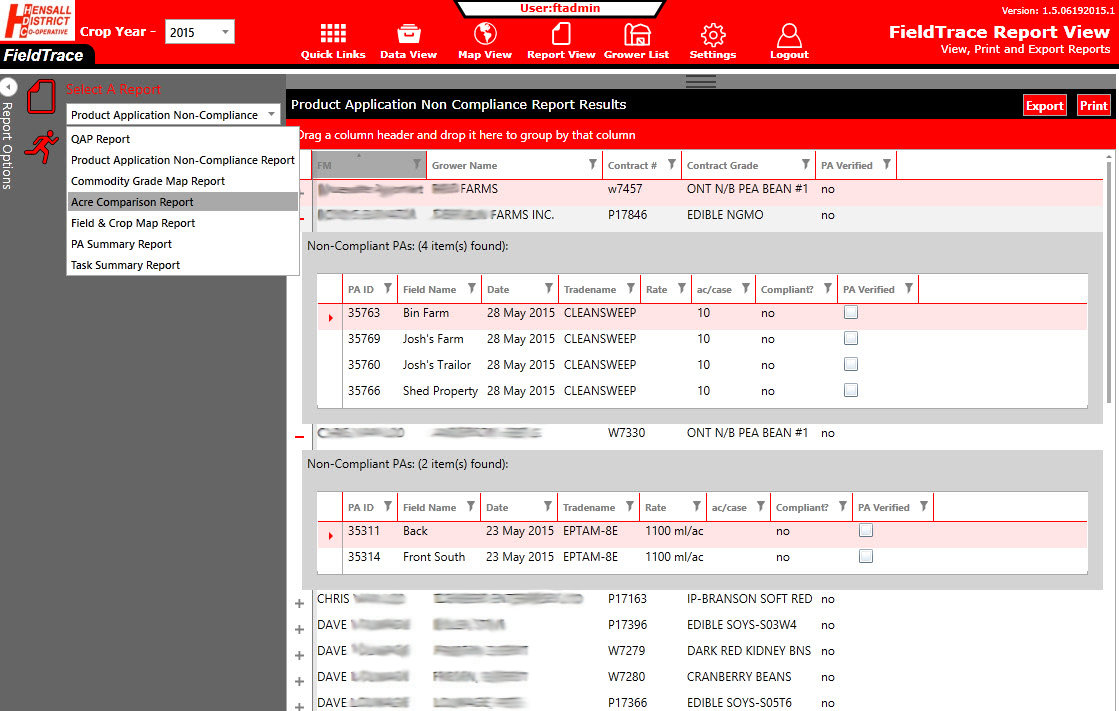Collapse the Report Options panel arrow
This screenshot has height=711, width=1119.
point(8,87)
